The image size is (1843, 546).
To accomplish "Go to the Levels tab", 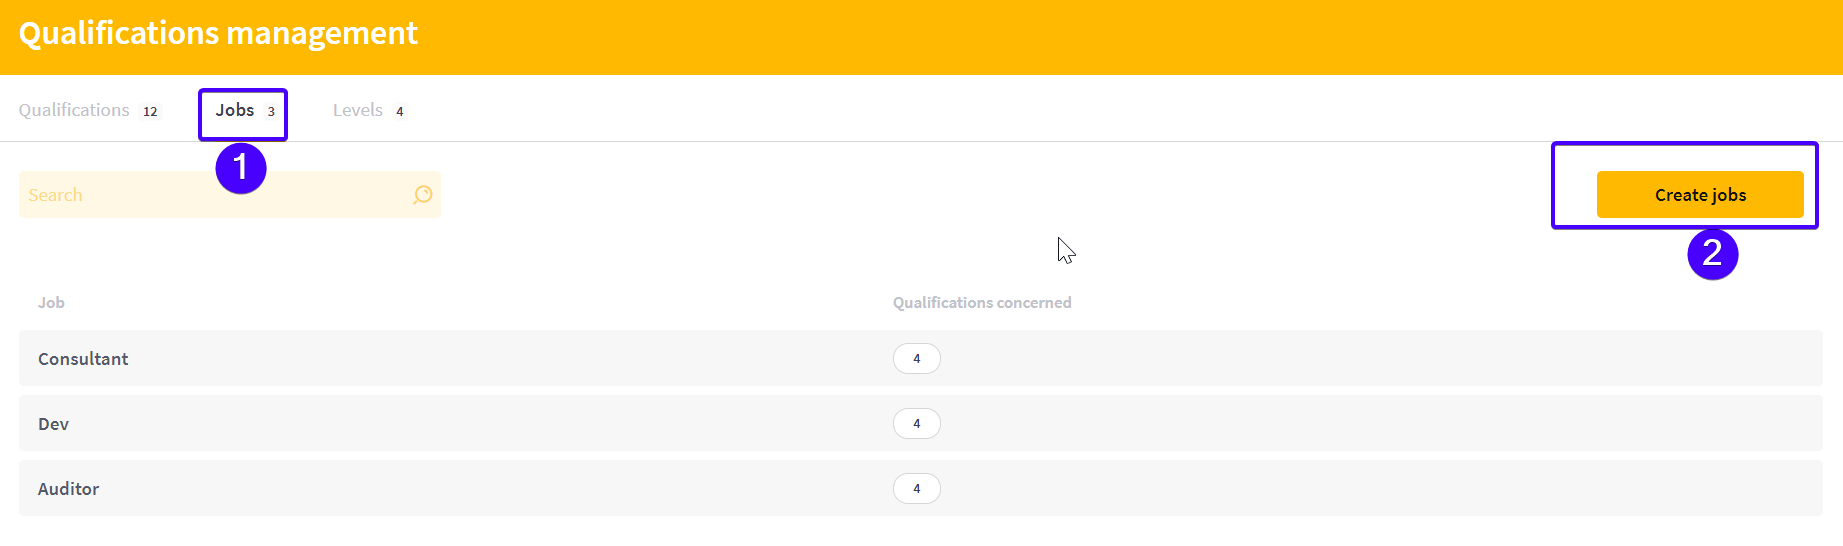I will pyautogui.click(x=369, y=110).
